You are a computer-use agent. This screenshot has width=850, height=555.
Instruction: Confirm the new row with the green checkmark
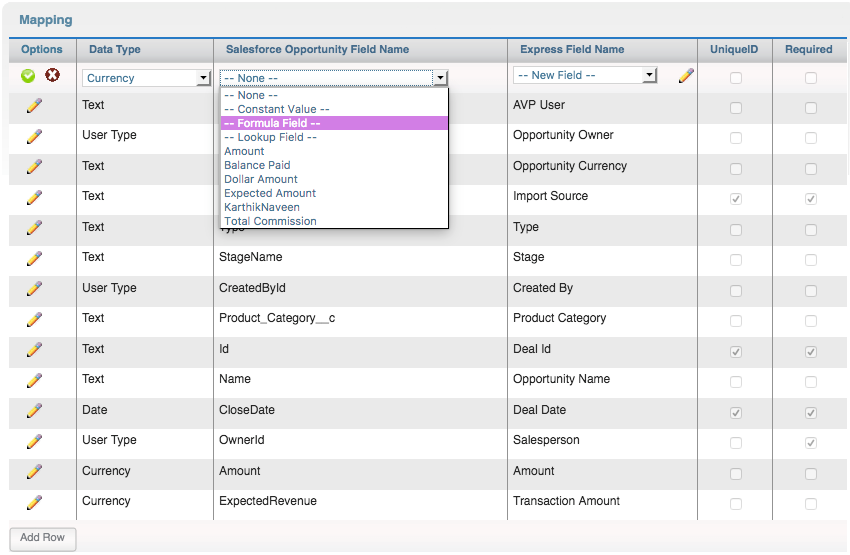(x=28, y=76)
